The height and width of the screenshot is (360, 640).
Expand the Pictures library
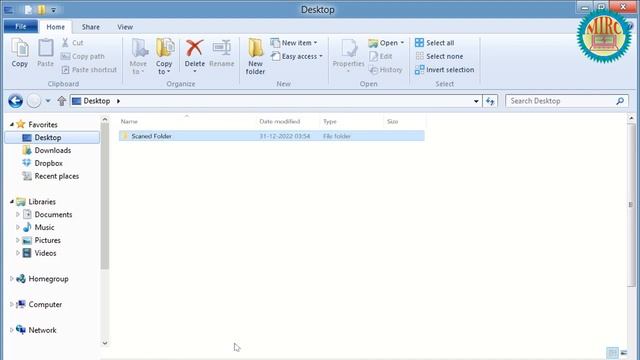(18, 240)
